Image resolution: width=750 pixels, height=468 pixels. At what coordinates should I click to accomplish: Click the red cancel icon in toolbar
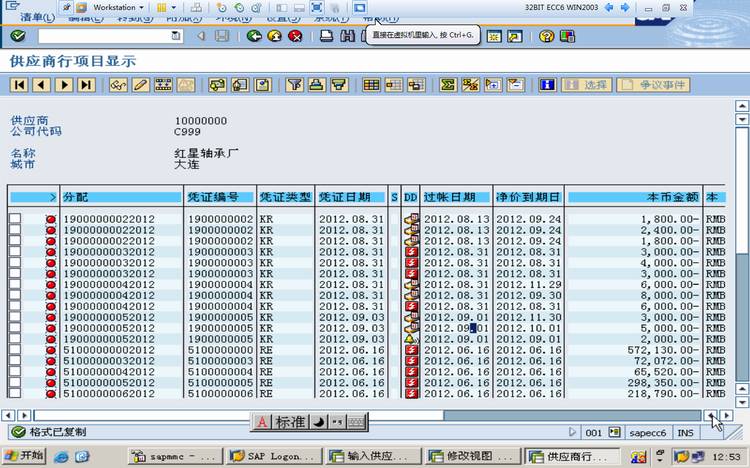pyautogui.click(x=295, y=36)
